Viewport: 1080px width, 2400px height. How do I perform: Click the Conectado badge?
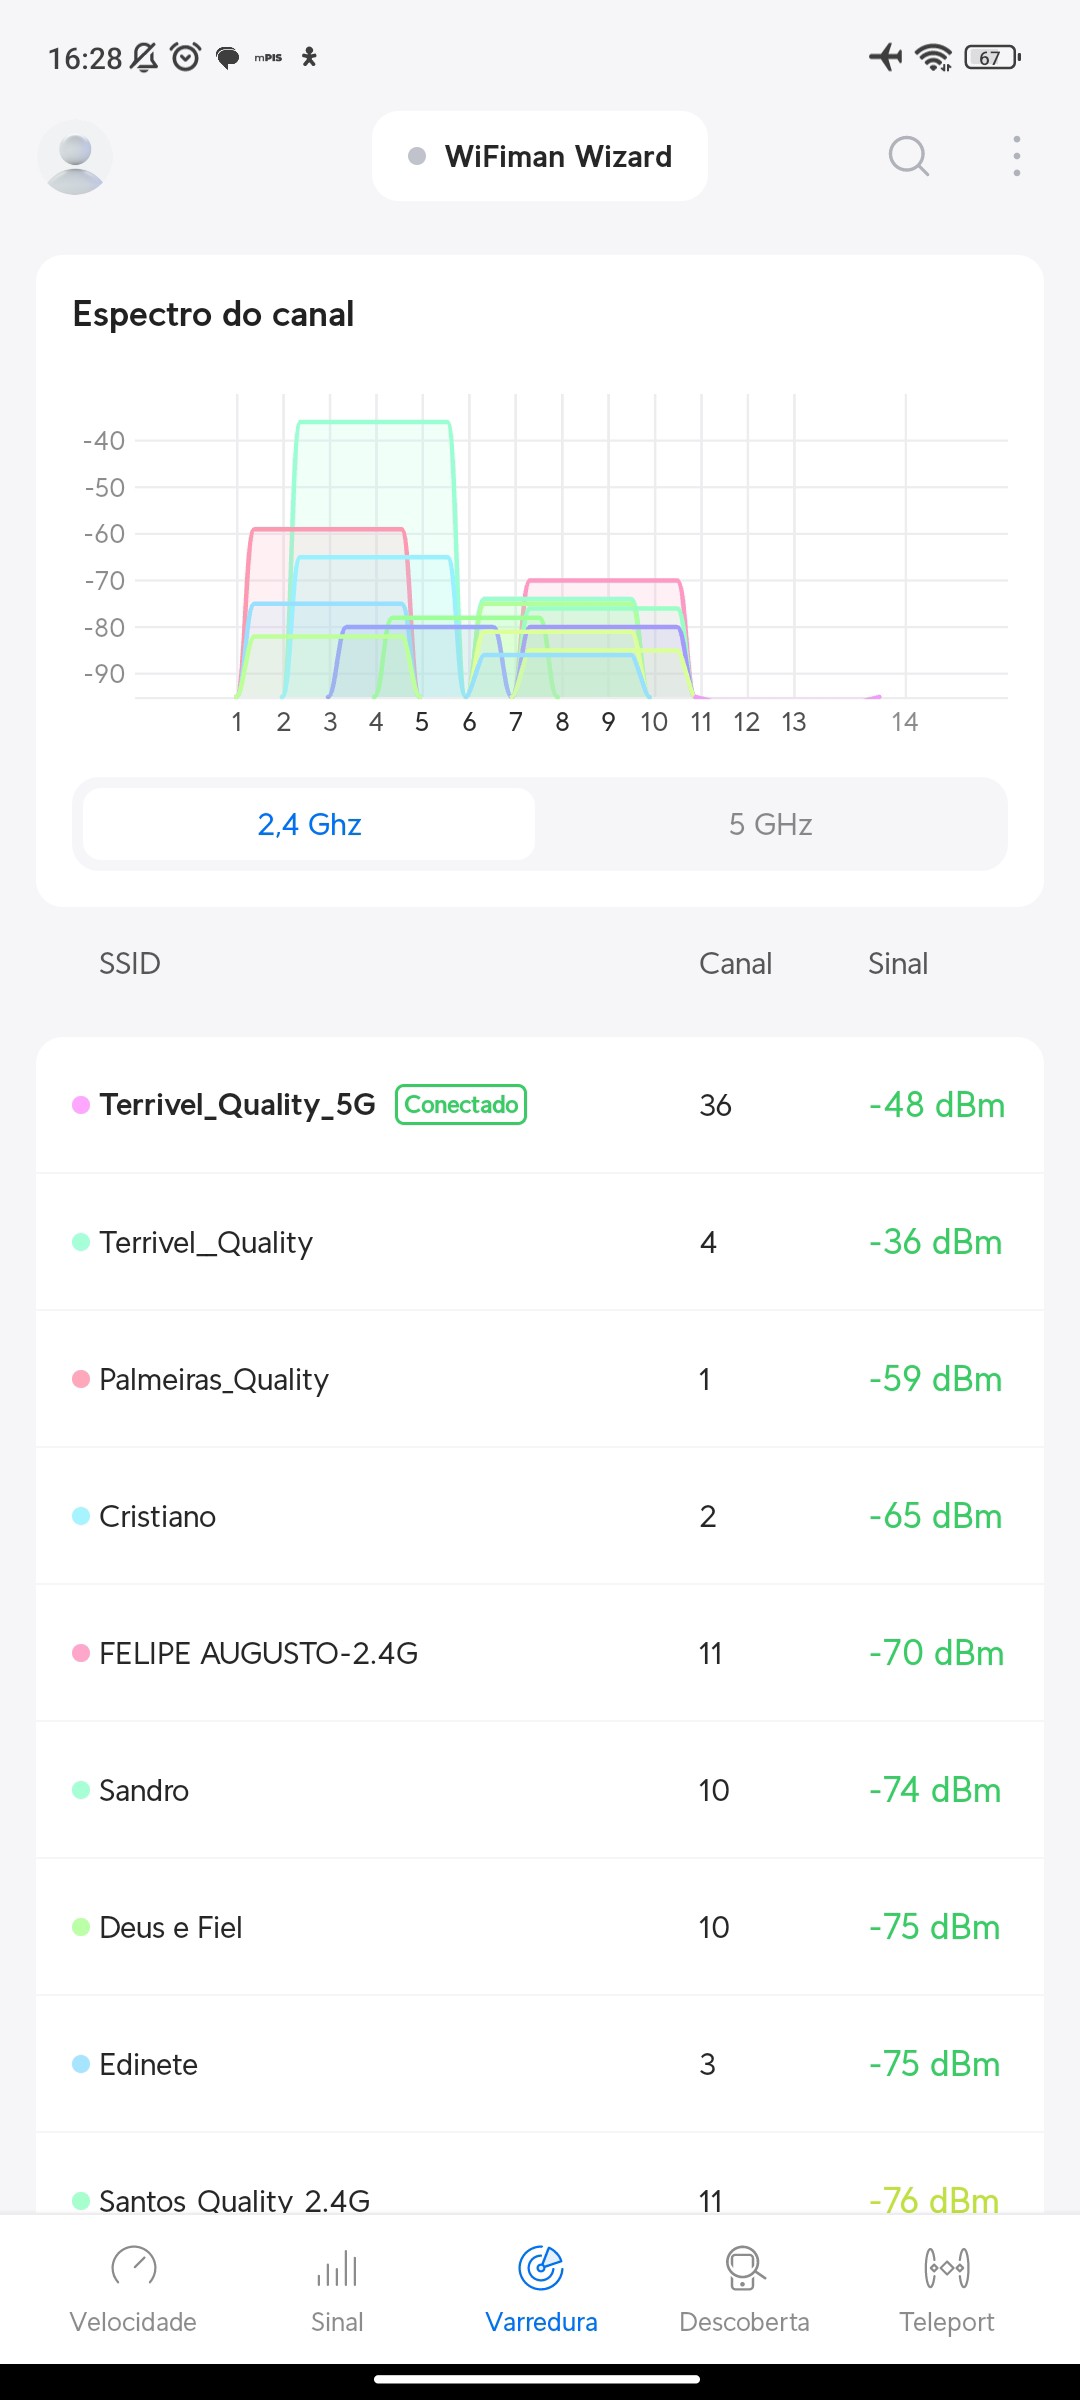461,1105
